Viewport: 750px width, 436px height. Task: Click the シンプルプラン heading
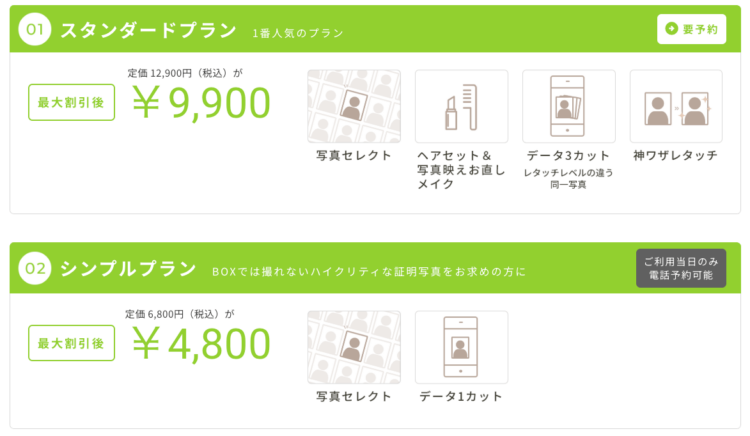(x=128, y=269)
